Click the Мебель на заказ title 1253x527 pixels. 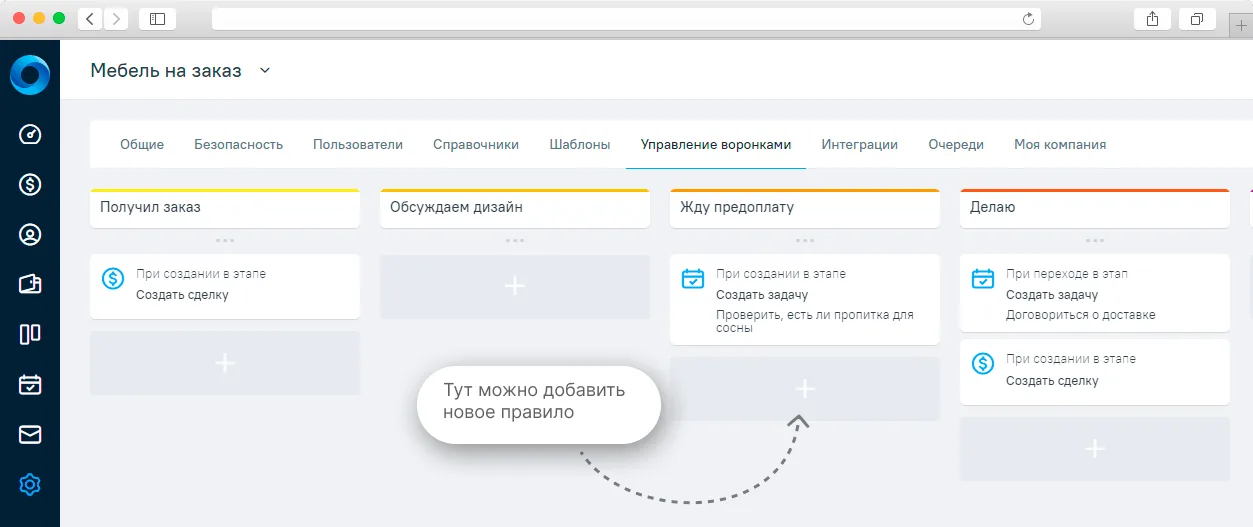click(166, 71)
